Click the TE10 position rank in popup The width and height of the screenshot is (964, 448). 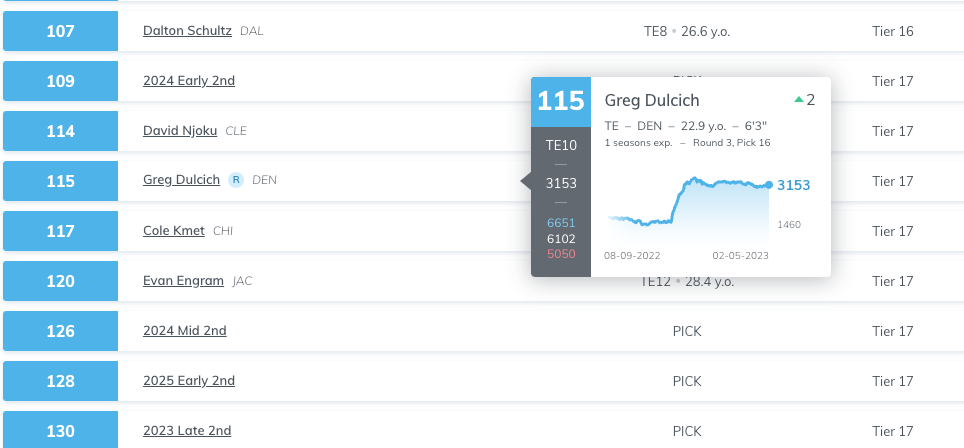point(561,146)
